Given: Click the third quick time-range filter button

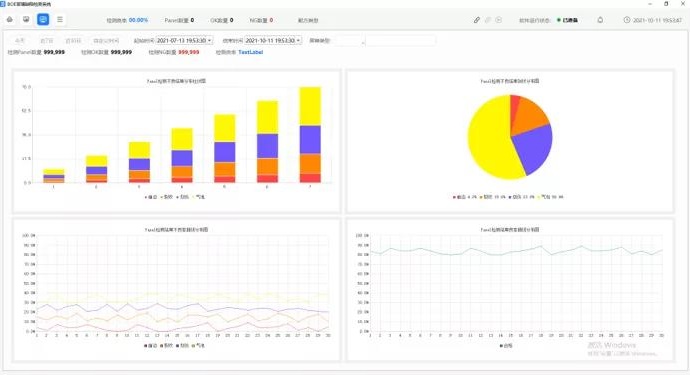Looking at the screenshot, I should point(73,40).
